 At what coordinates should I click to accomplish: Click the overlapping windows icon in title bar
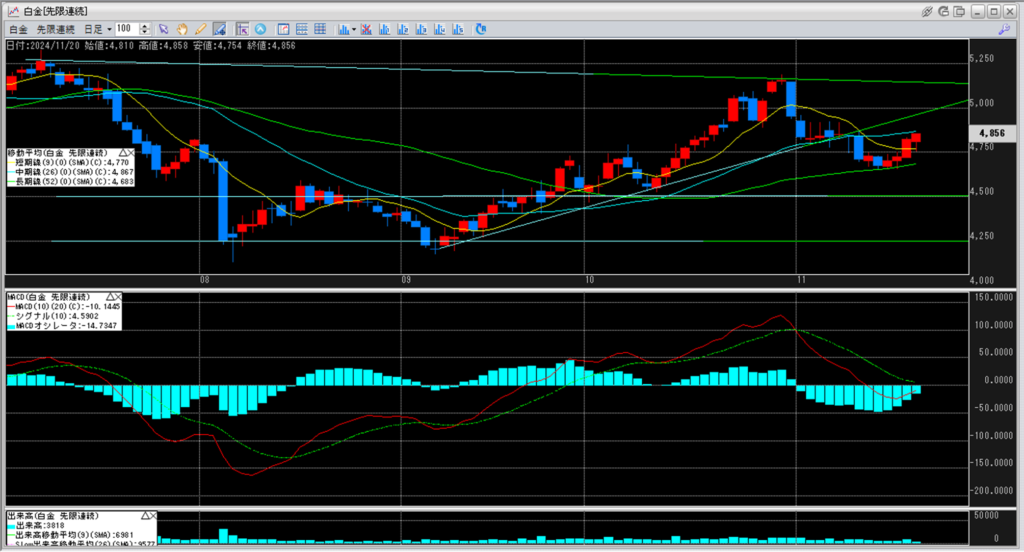coord(959,11)
